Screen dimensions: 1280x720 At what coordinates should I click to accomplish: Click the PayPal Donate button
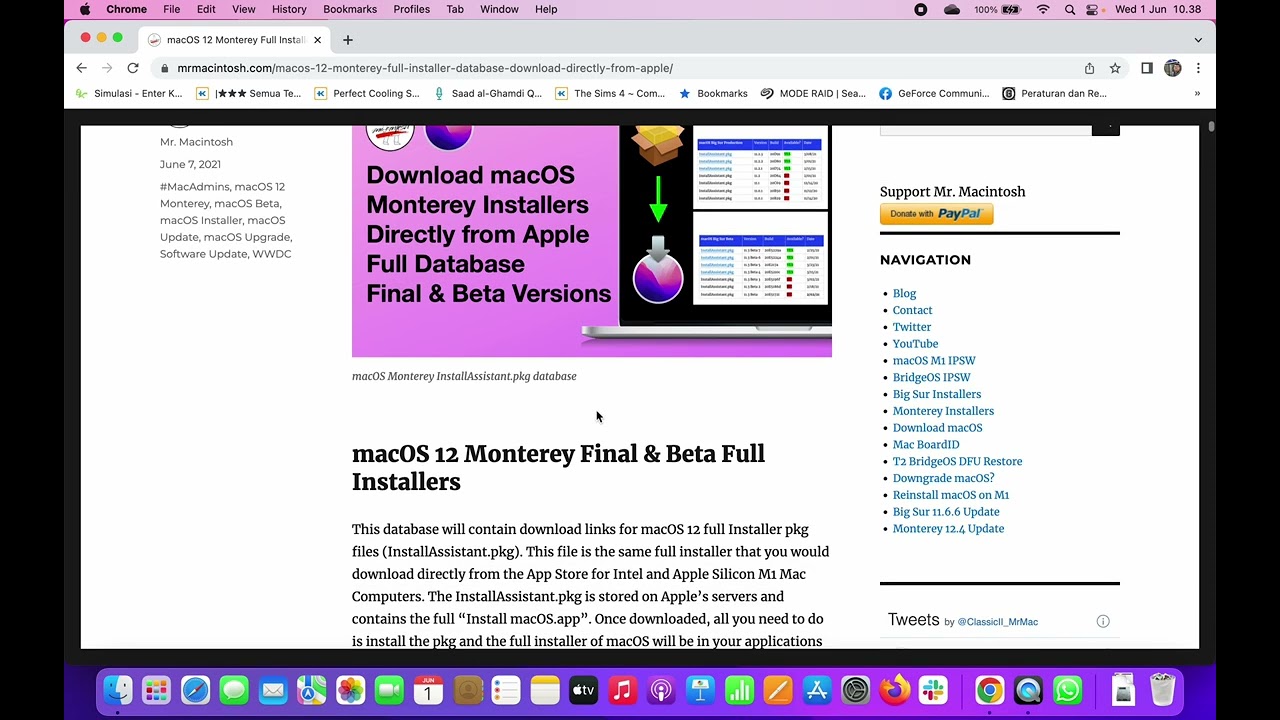[x=936, y=214]
